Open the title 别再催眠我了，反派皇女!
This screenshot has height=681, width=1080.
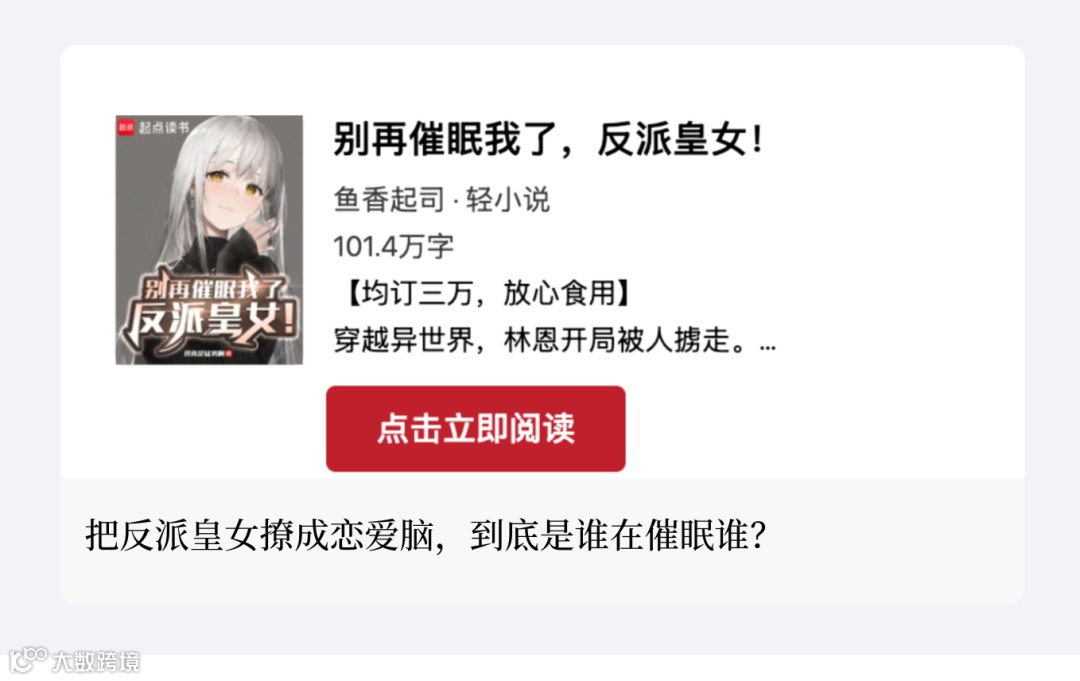(x=548, y=138)
